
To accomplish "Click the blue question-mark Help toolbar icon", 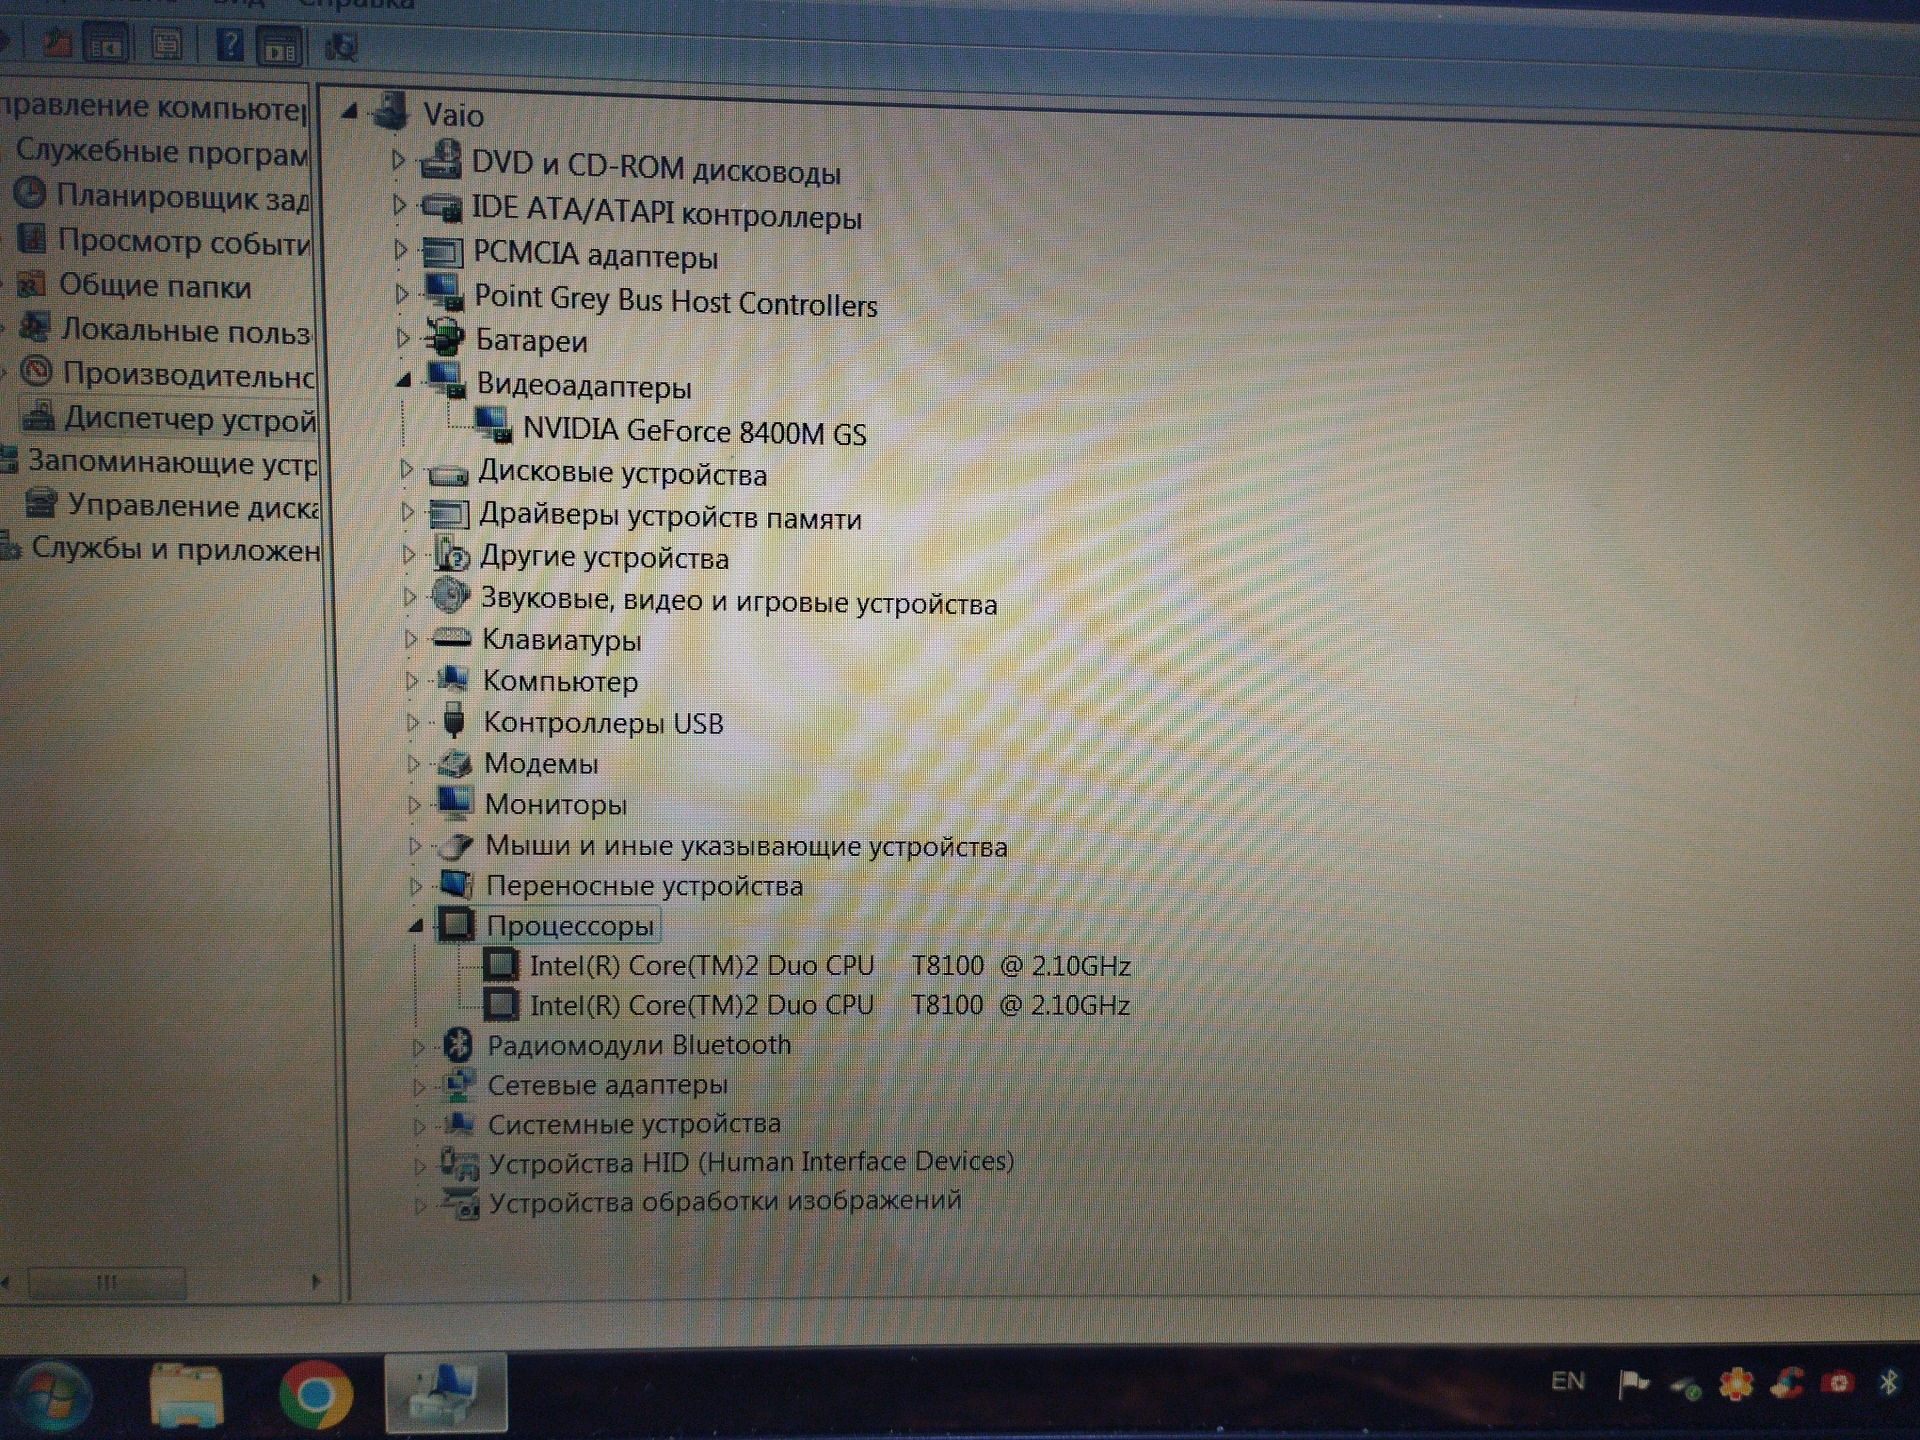I will click(230, 45).
